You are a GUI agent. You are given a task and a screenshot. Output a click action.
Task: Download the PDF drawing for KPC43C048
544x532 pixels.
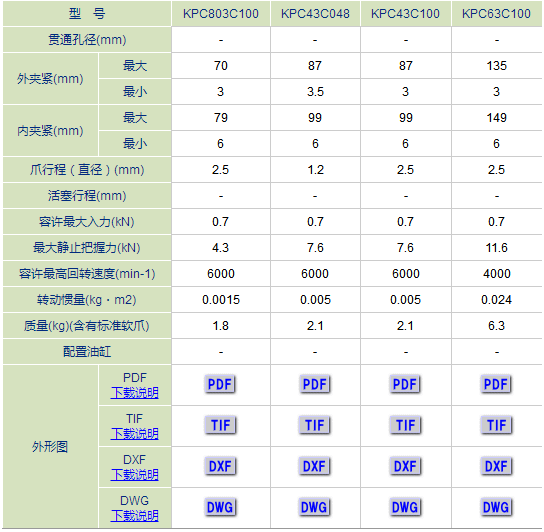[314, 384]
